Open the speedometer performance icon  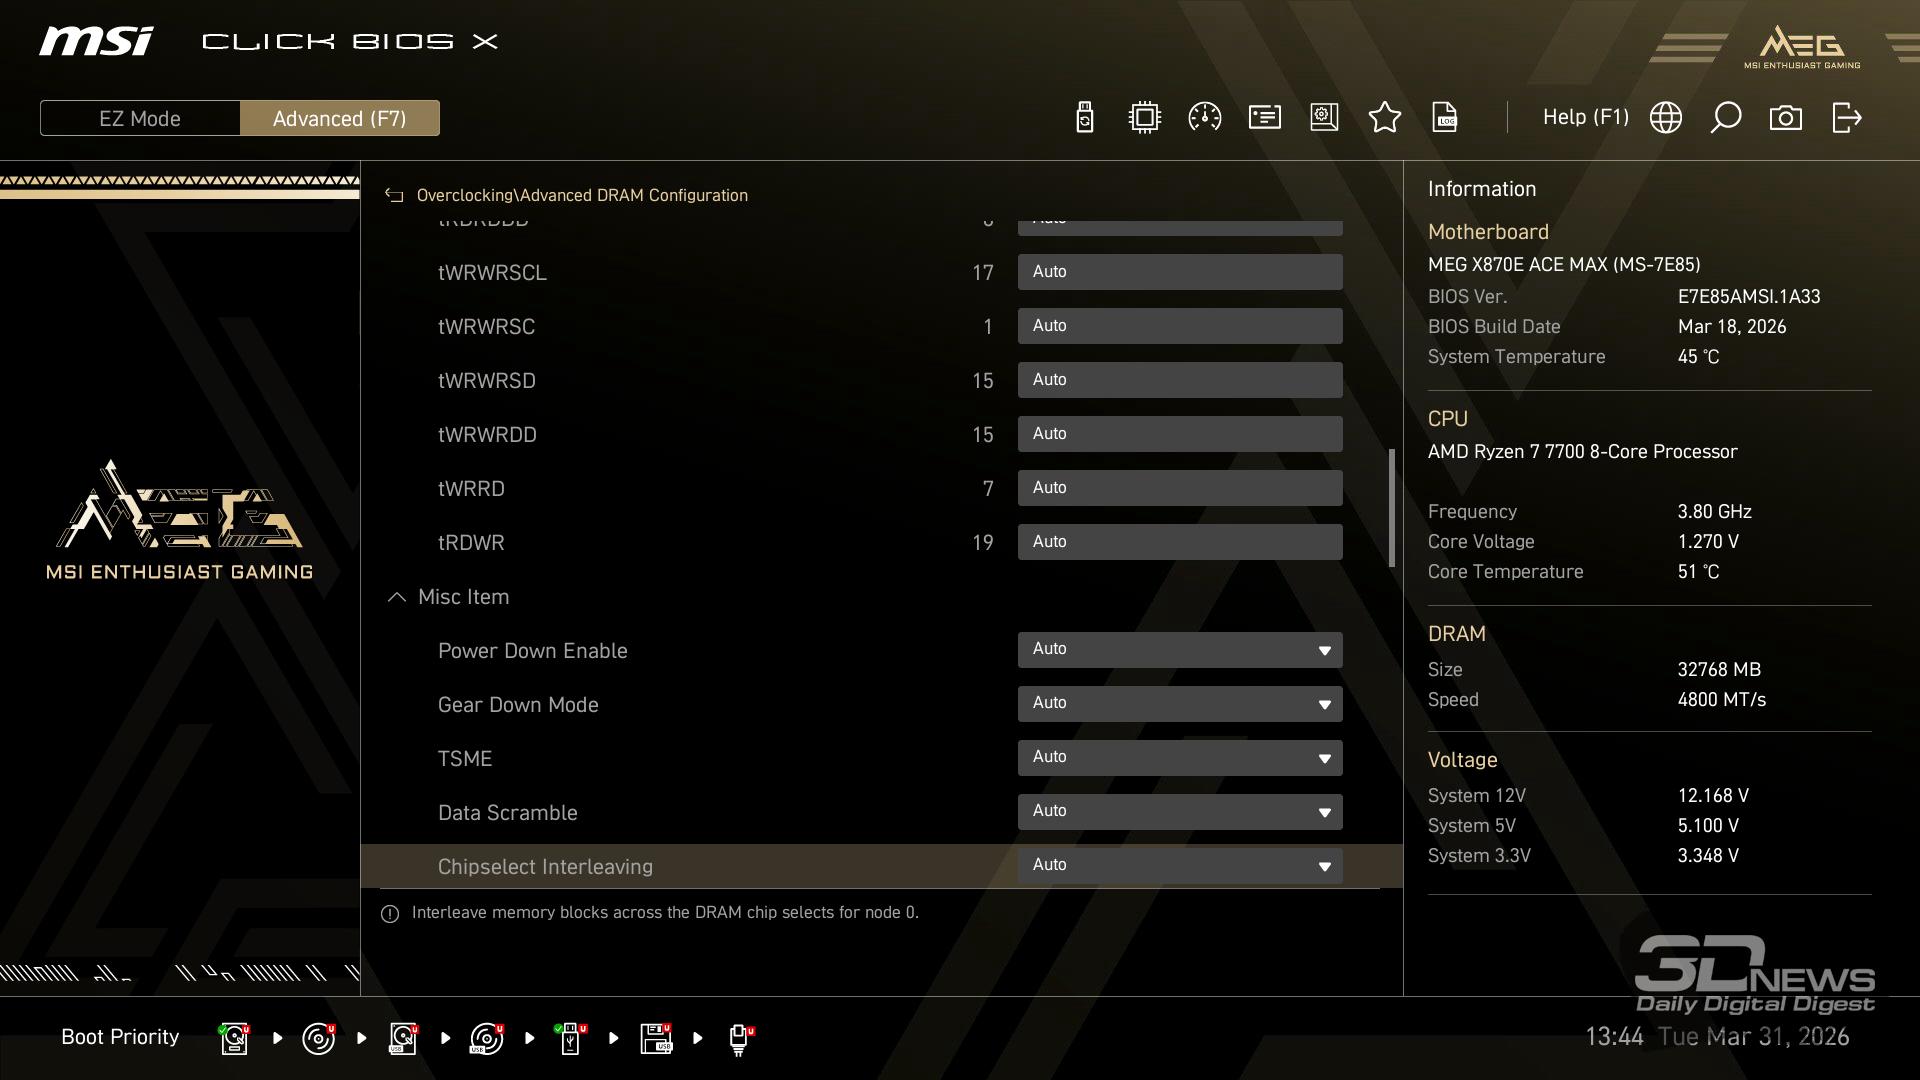coord(1204,118)
